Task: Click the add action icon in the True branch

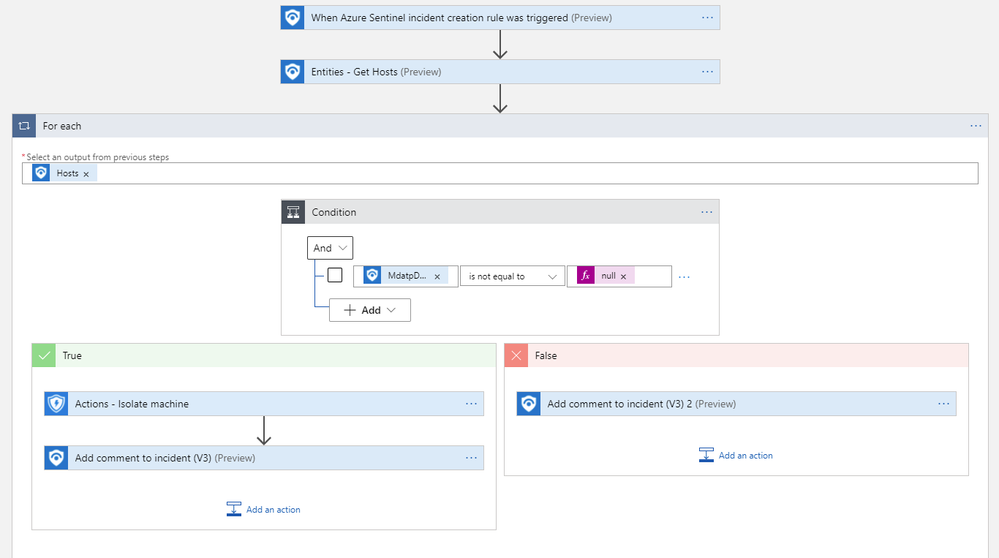Action: pos(234,509)
